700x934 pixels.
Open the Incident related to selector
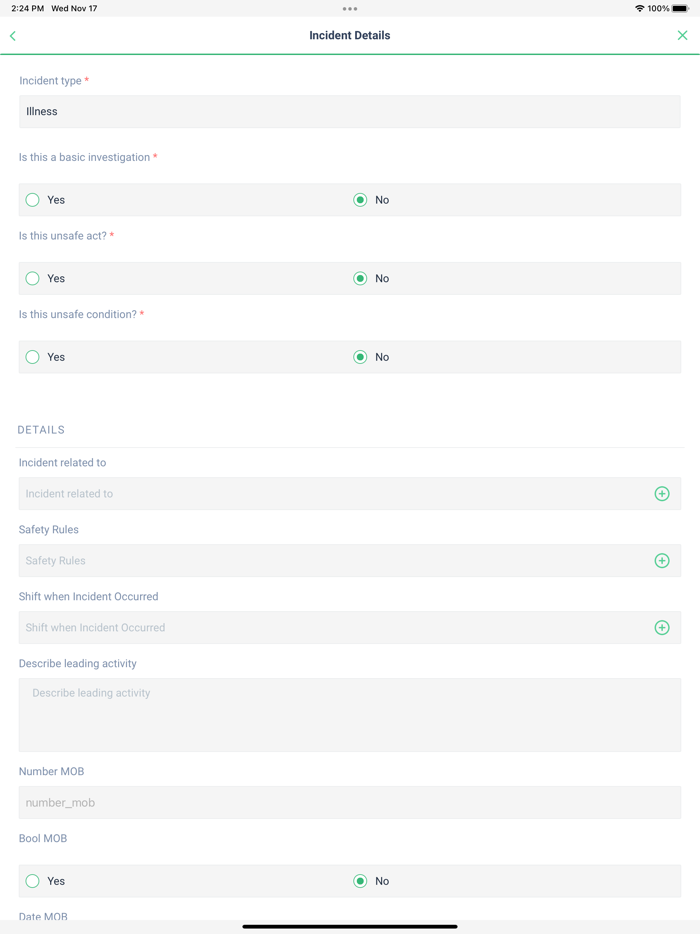pyautogui.click(x=330, y=494)
